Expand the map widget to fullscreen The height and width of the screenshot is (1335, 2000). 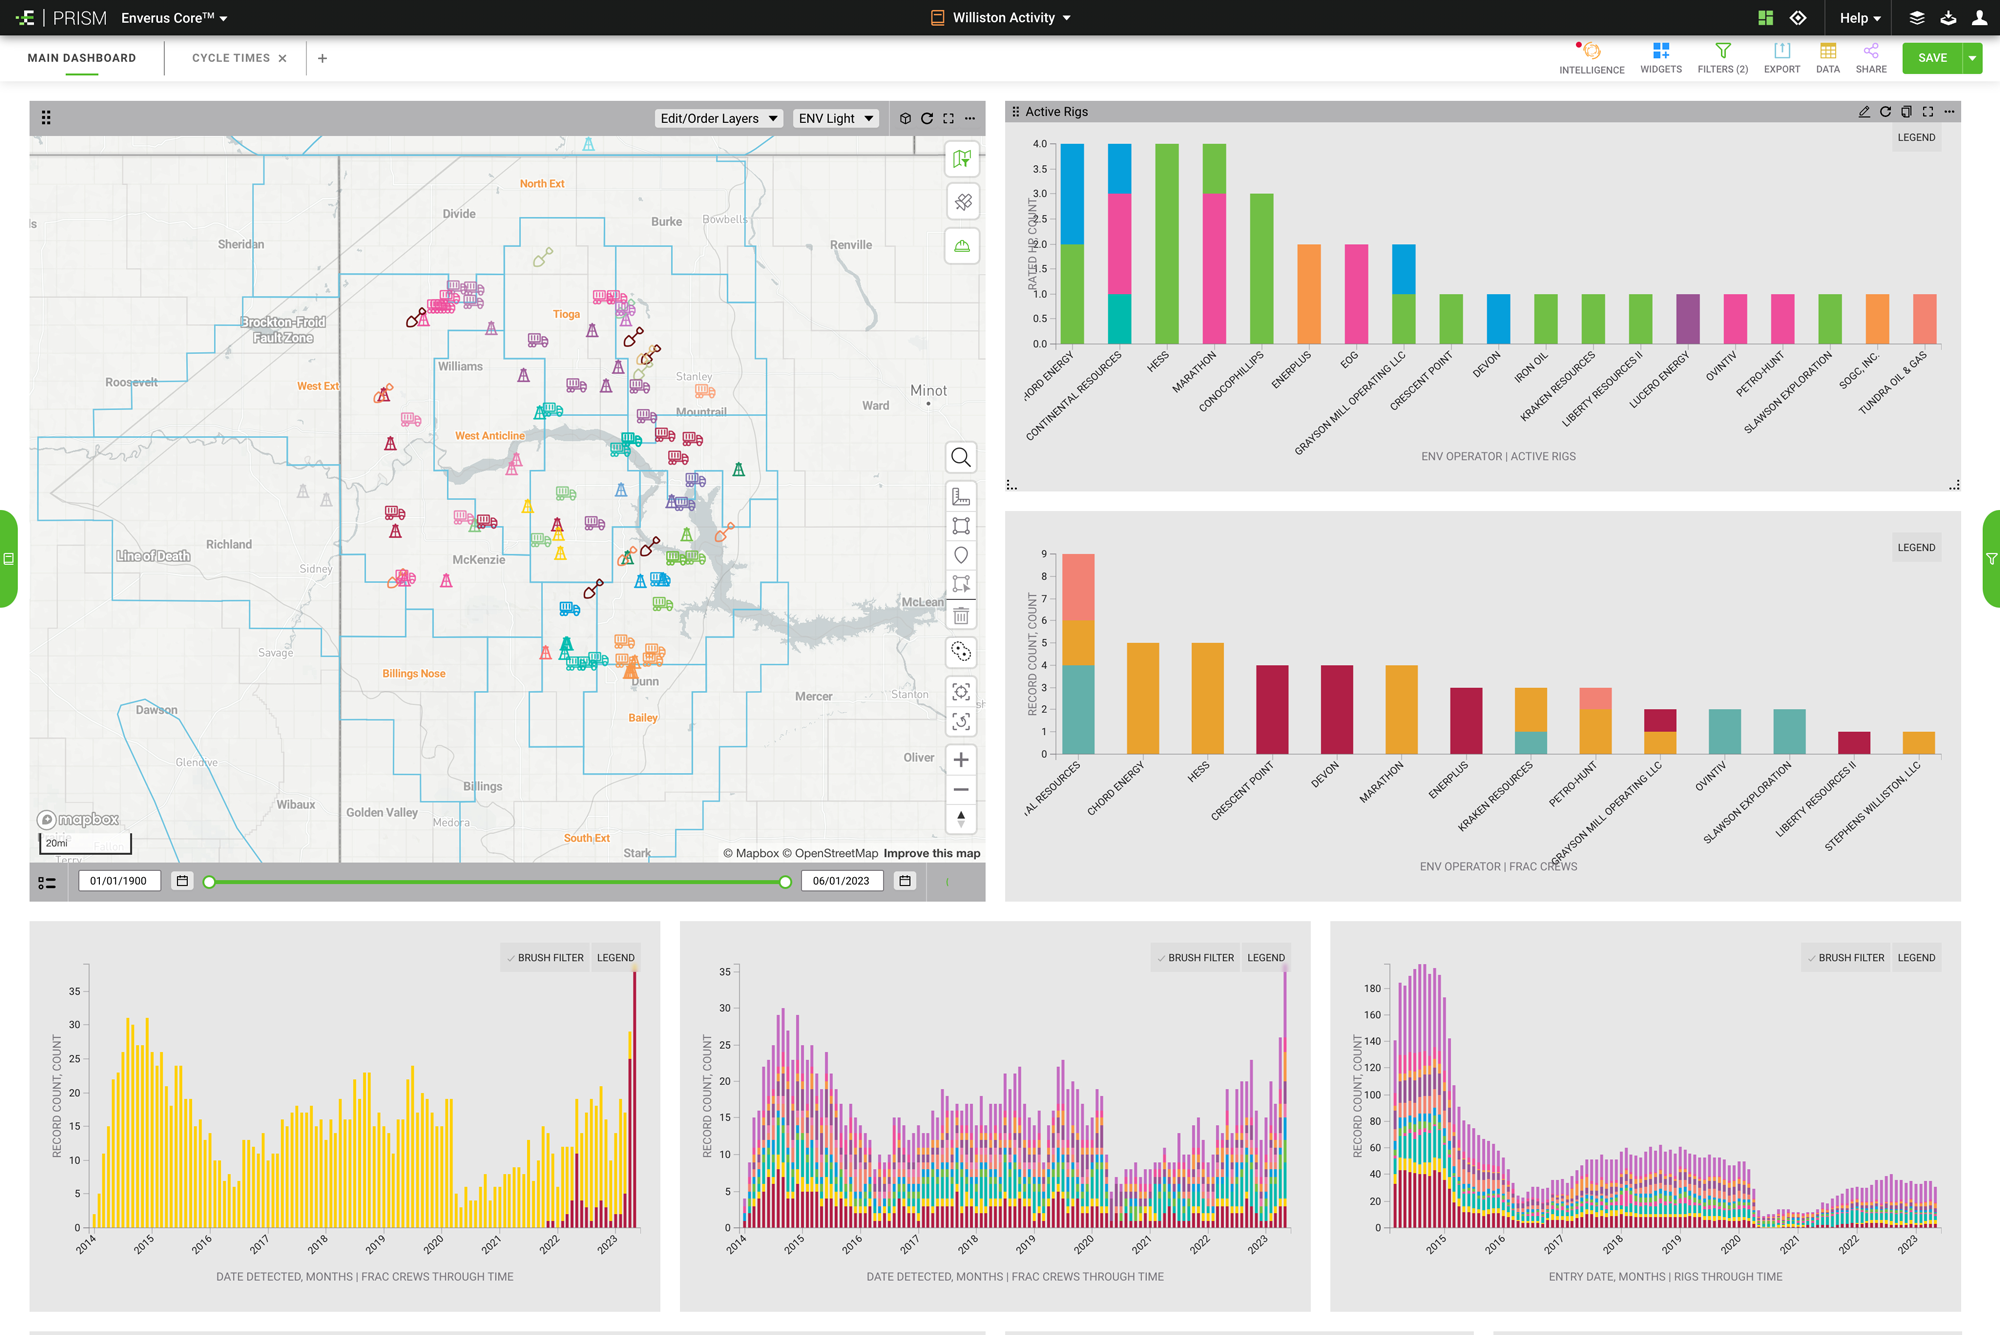coord(948,118)
